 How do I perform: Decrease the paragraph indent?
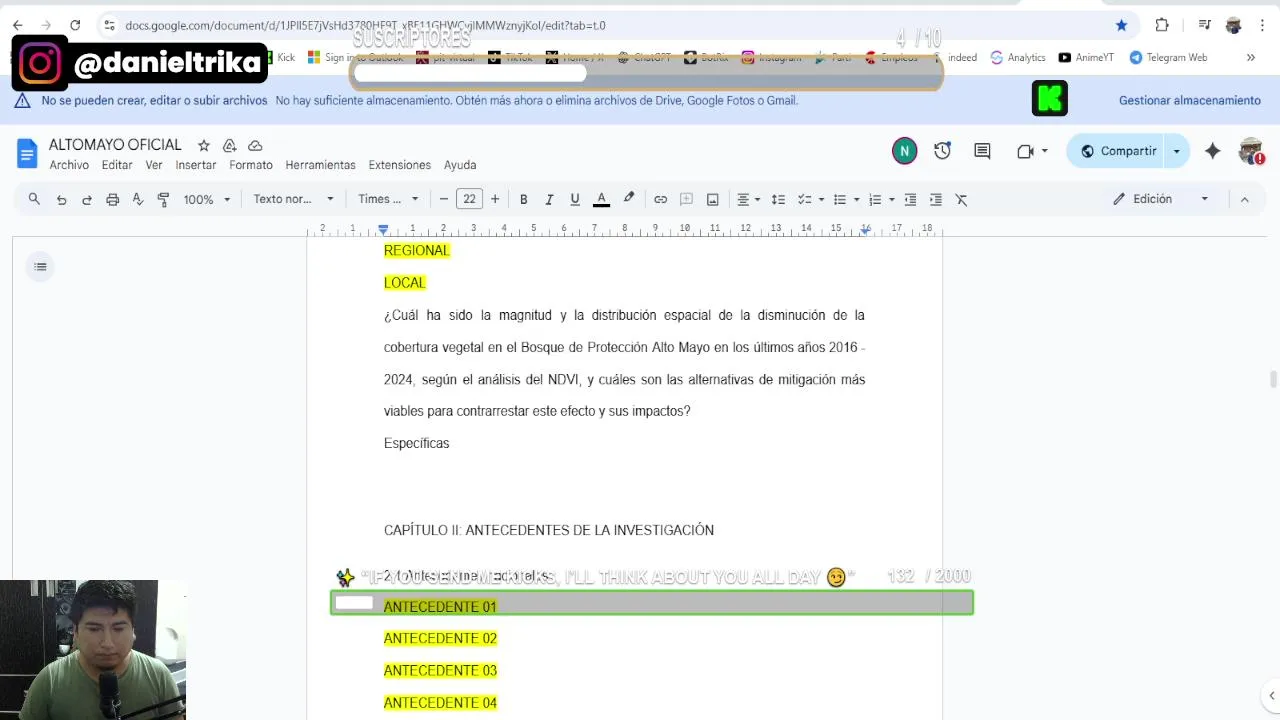pos(910,199)
